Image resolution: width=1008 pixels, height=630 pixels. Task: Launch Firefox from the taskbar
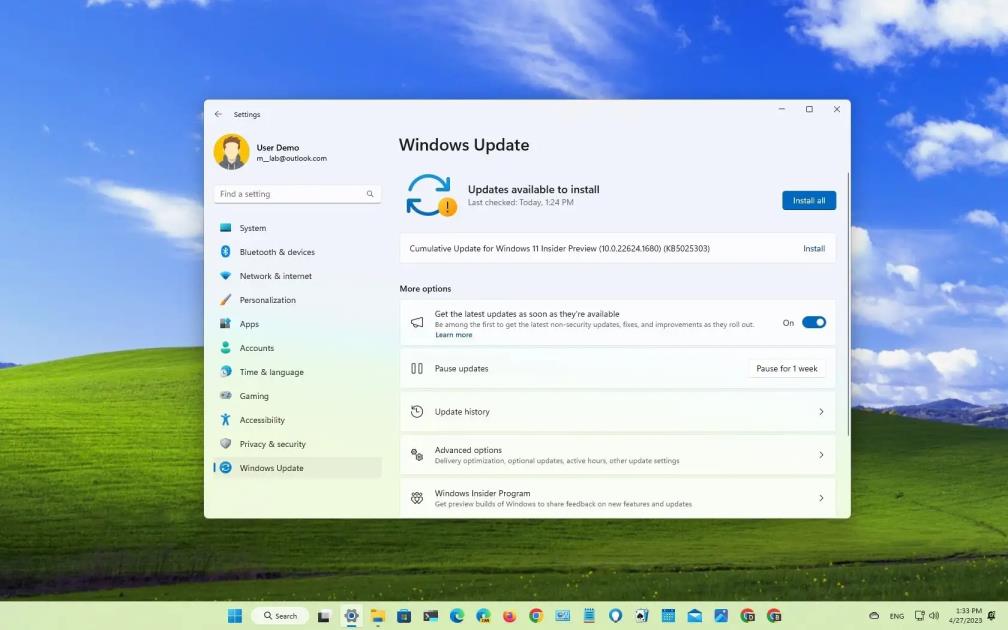tap(509, 616)
